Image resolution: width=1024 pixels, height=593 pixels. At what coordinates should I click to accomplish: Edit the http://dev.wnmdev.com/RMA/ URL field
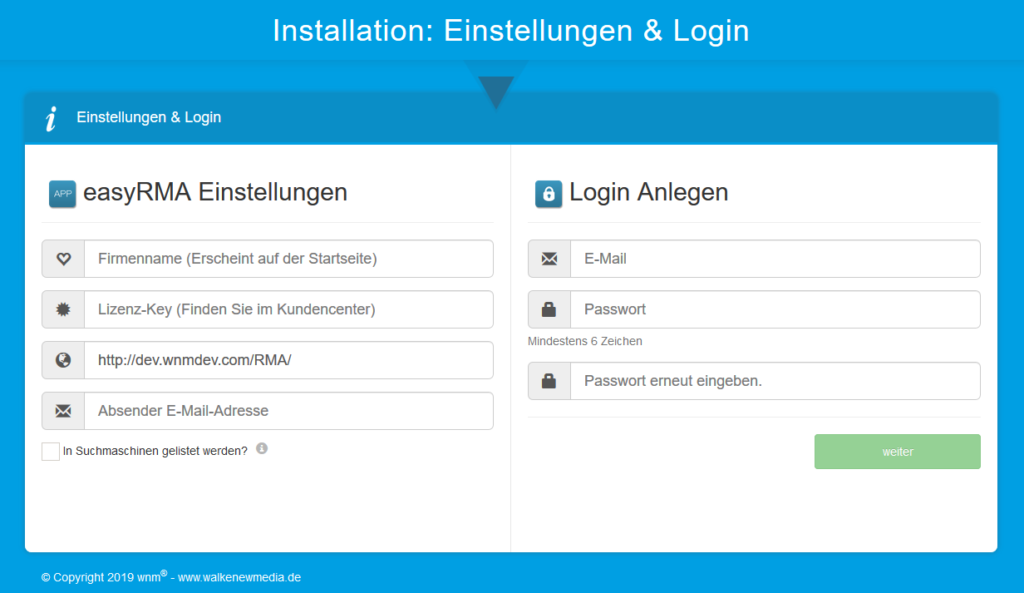(x=289, y=360)
